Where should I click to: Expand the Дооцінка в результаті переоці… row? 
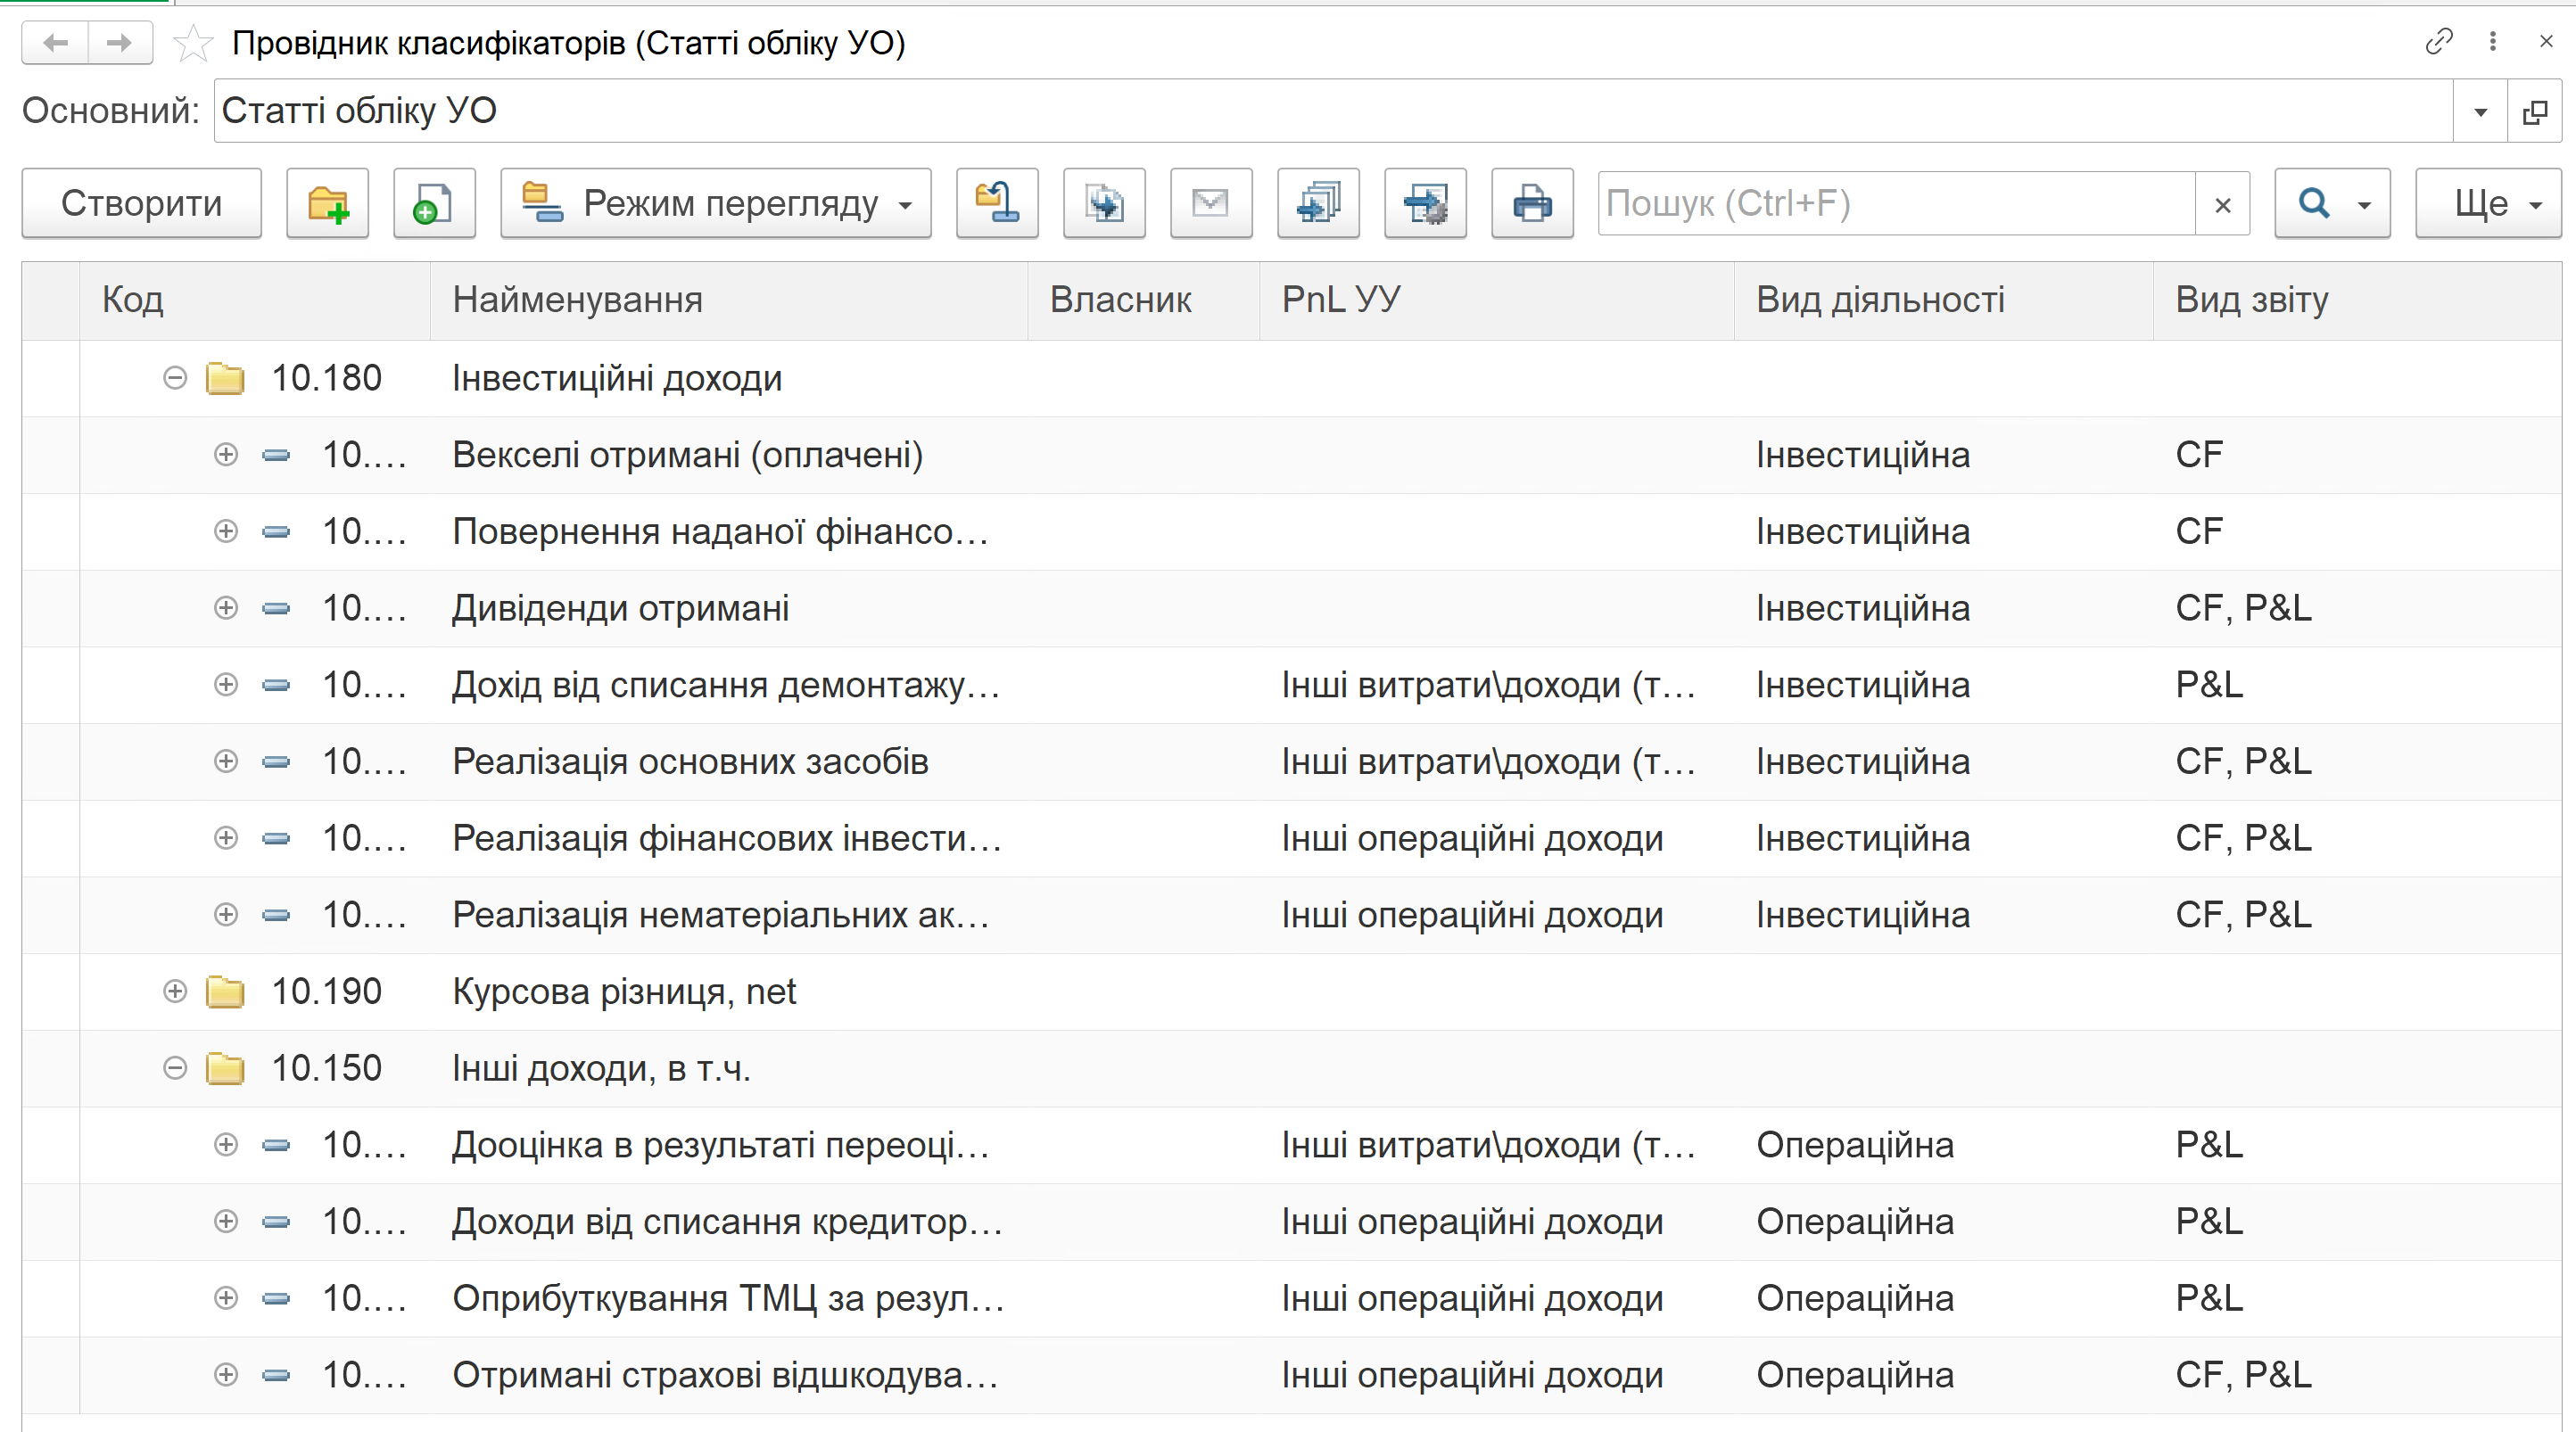(226, 1145)
